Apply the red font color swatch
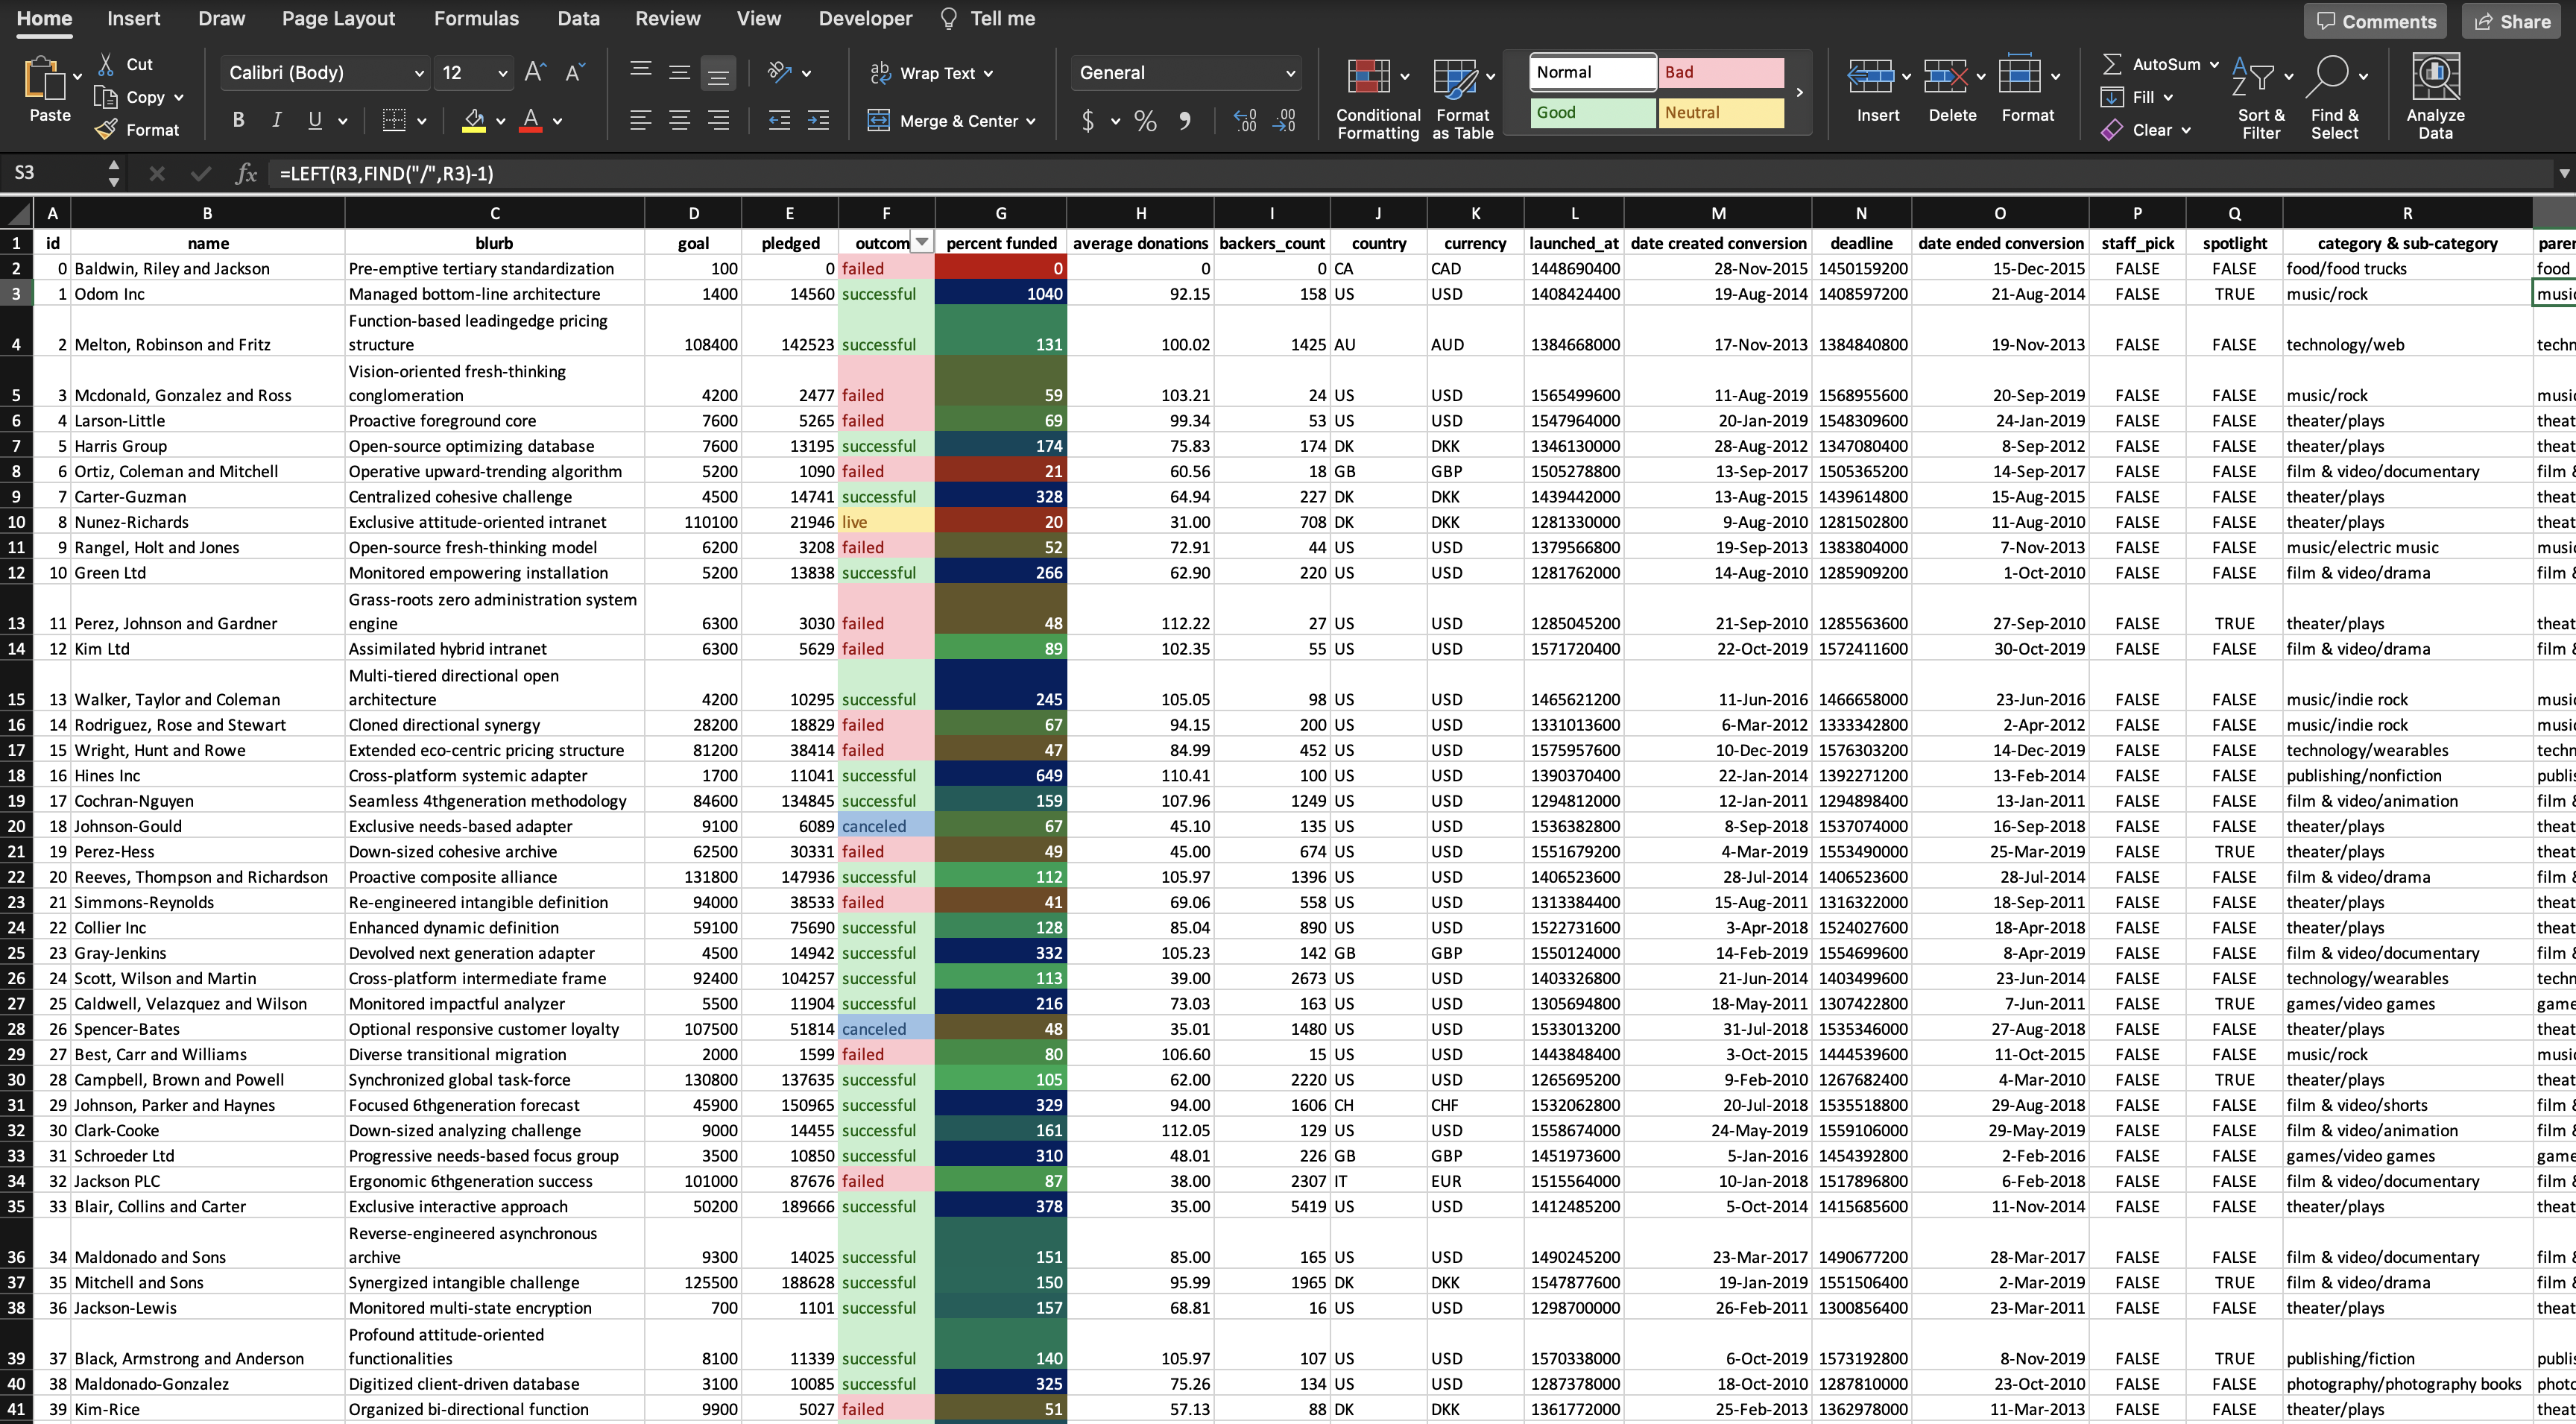 (x=530, y=120)
